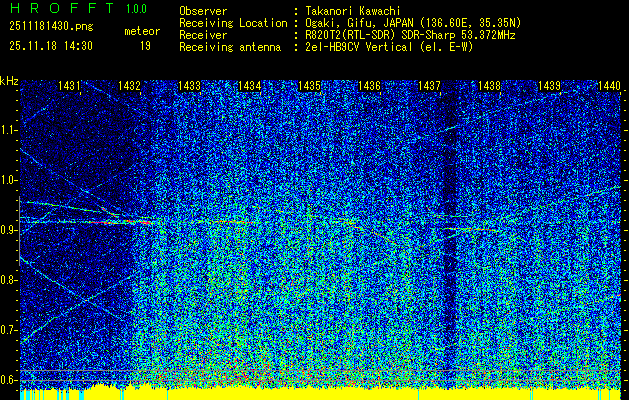629x400 pixels.
Task: Click the kHz axis unit label
Action: [9, 81]
